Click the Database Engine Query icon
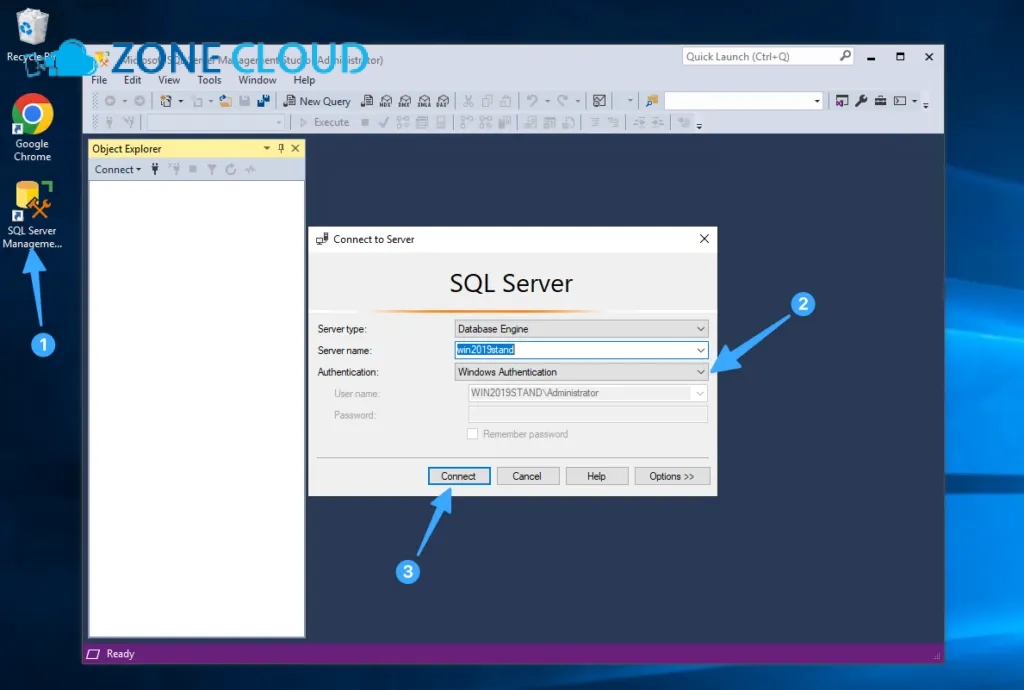The image size is (1024, 690). pyautogui.click(x=367, y=101)
